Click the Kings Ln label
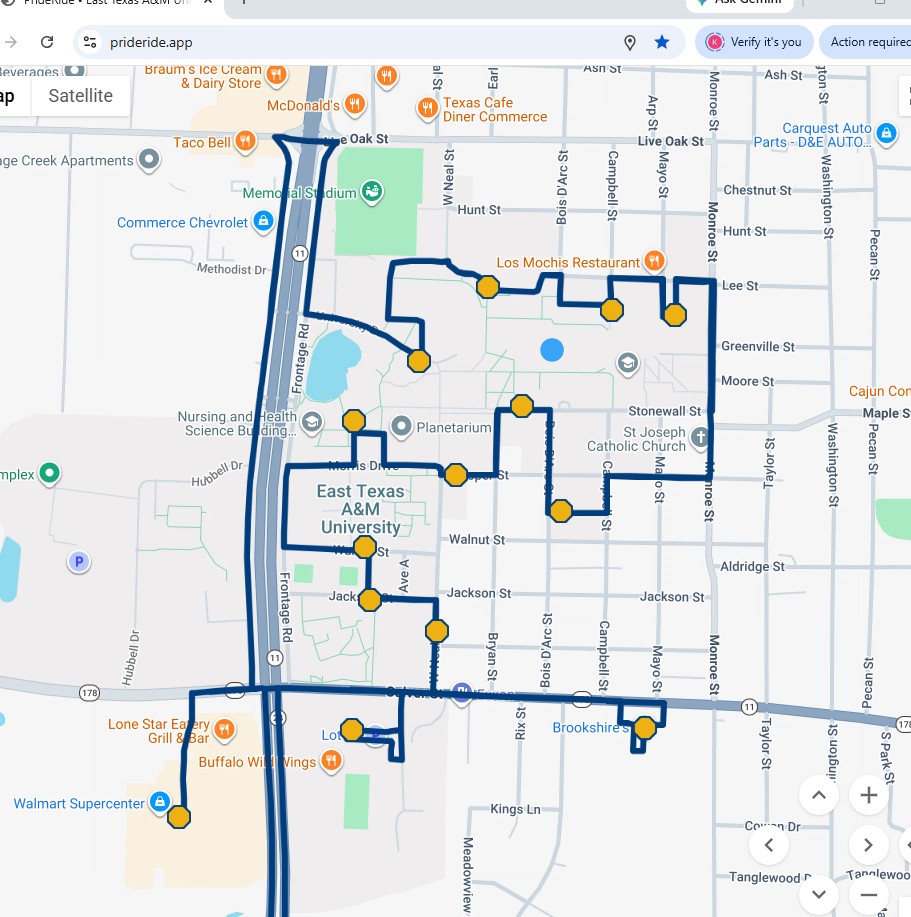Viewport: 911px width, 917px height. 515,809
